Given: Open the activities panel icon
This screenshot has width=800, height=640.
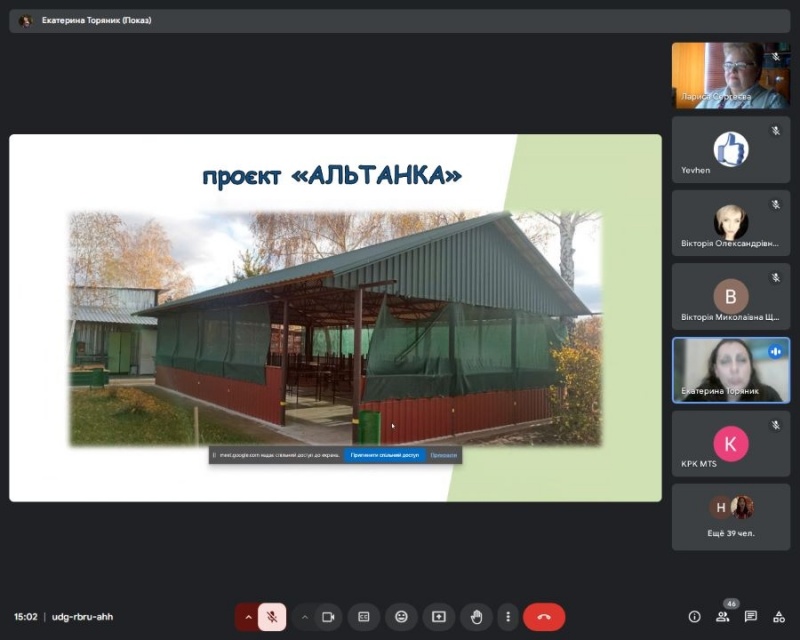Looking at the screenshot, I should point(778,617).
